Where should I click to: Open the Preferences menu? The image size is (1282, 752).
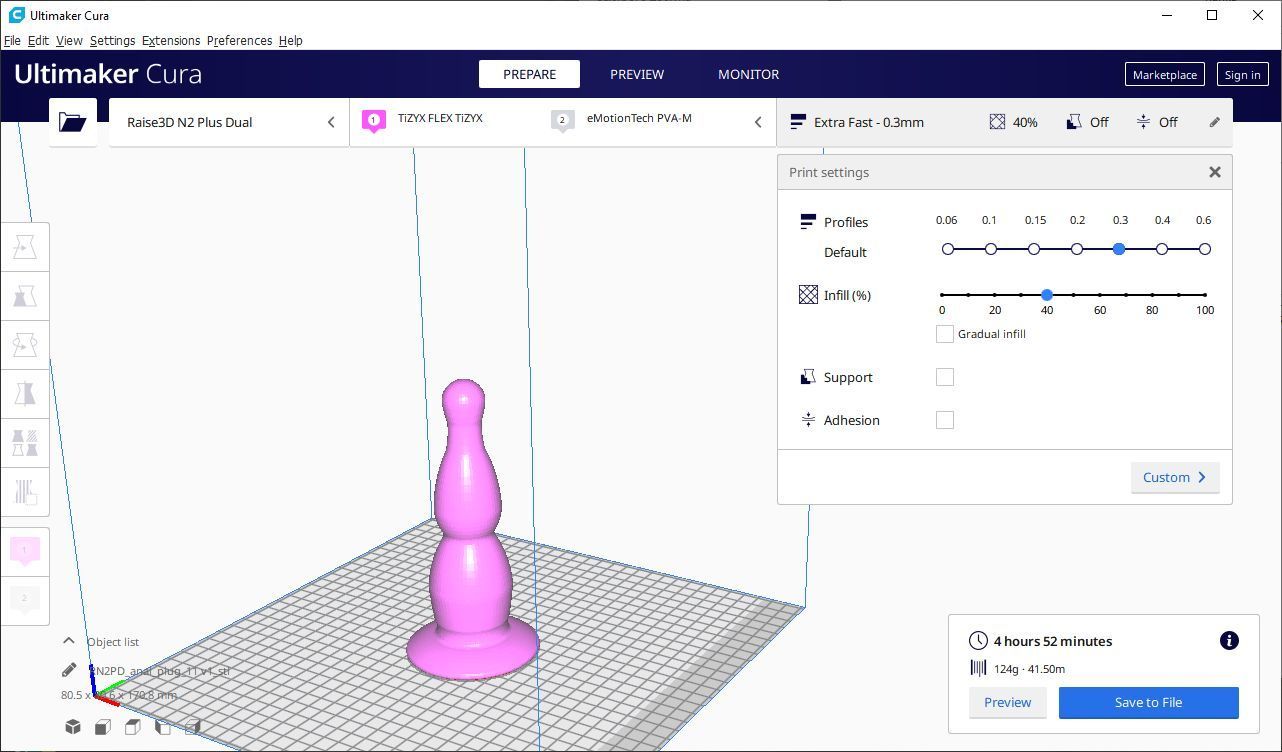[239, 40]
